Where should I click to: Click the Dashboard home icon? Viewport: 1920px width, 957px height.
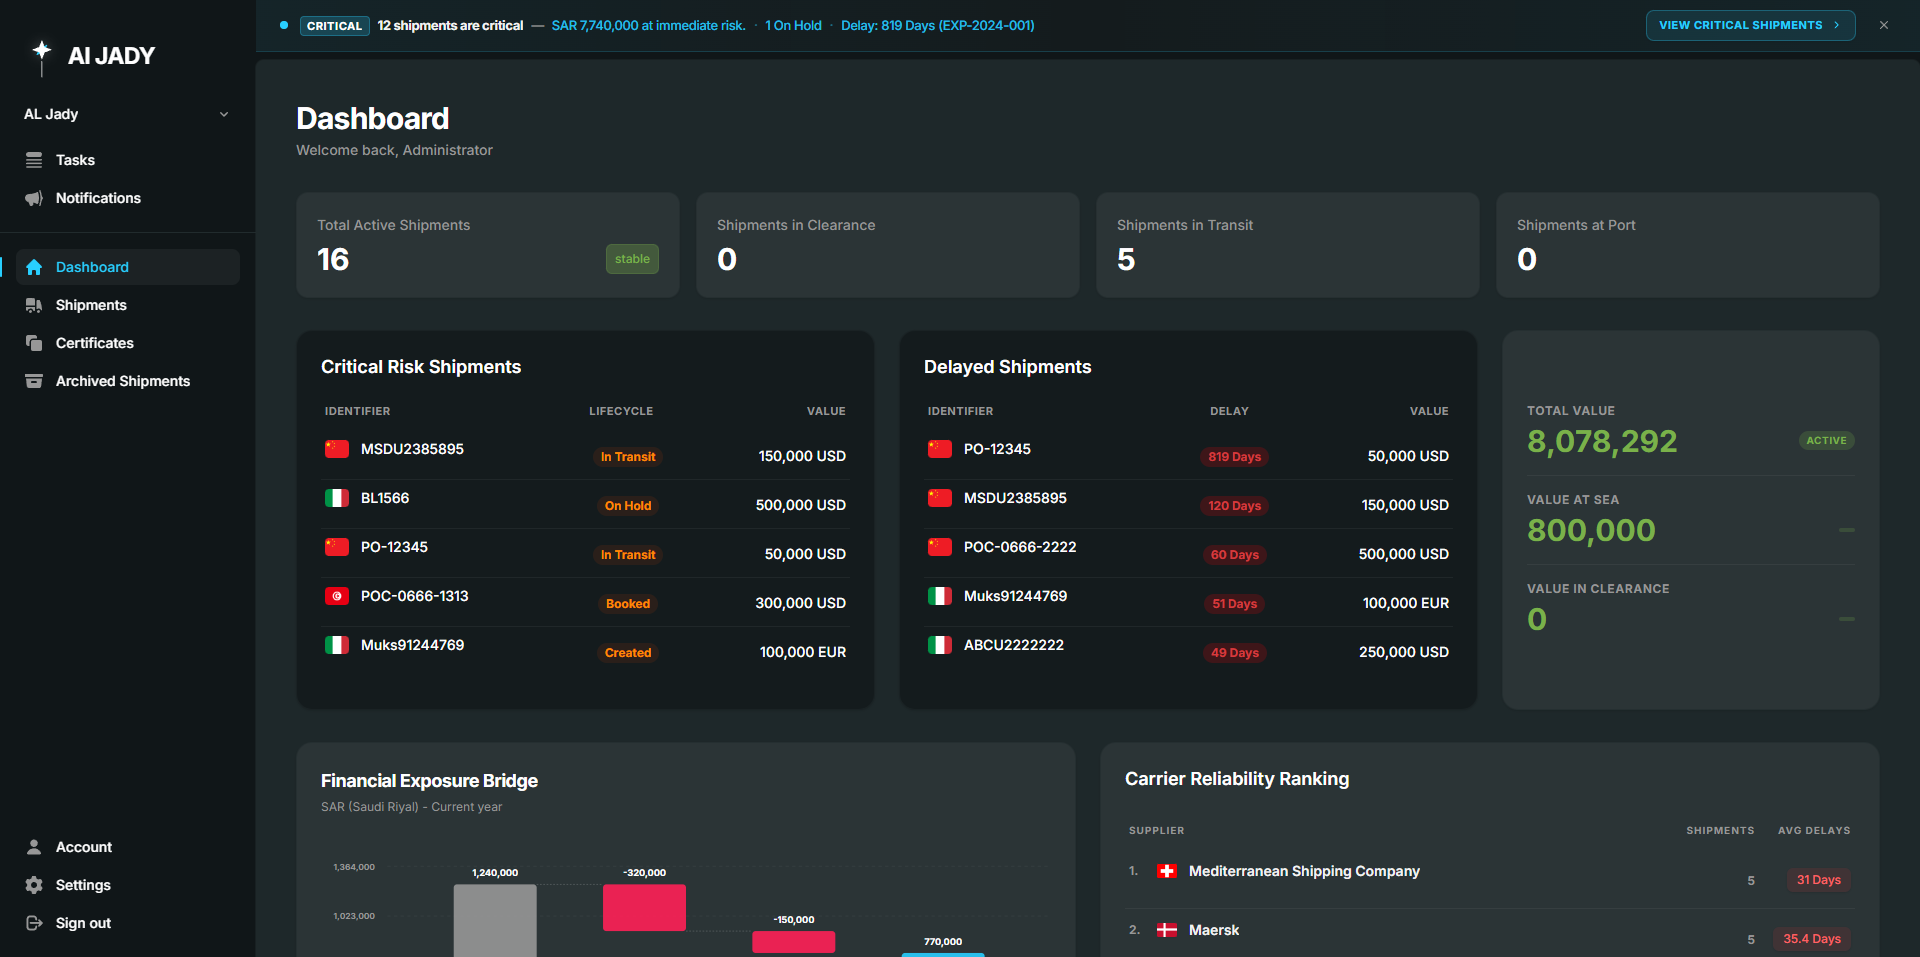(34, 267)
